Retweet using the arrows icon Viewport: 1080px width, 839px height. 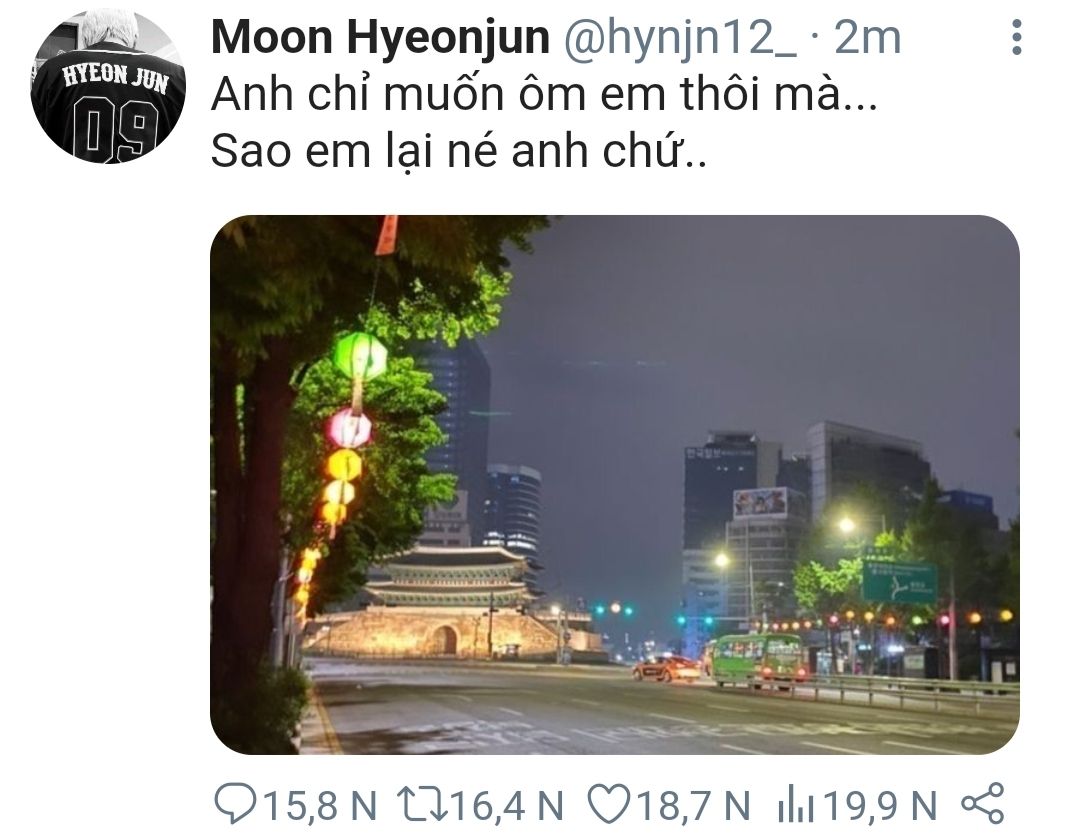(x=422, y=805)
